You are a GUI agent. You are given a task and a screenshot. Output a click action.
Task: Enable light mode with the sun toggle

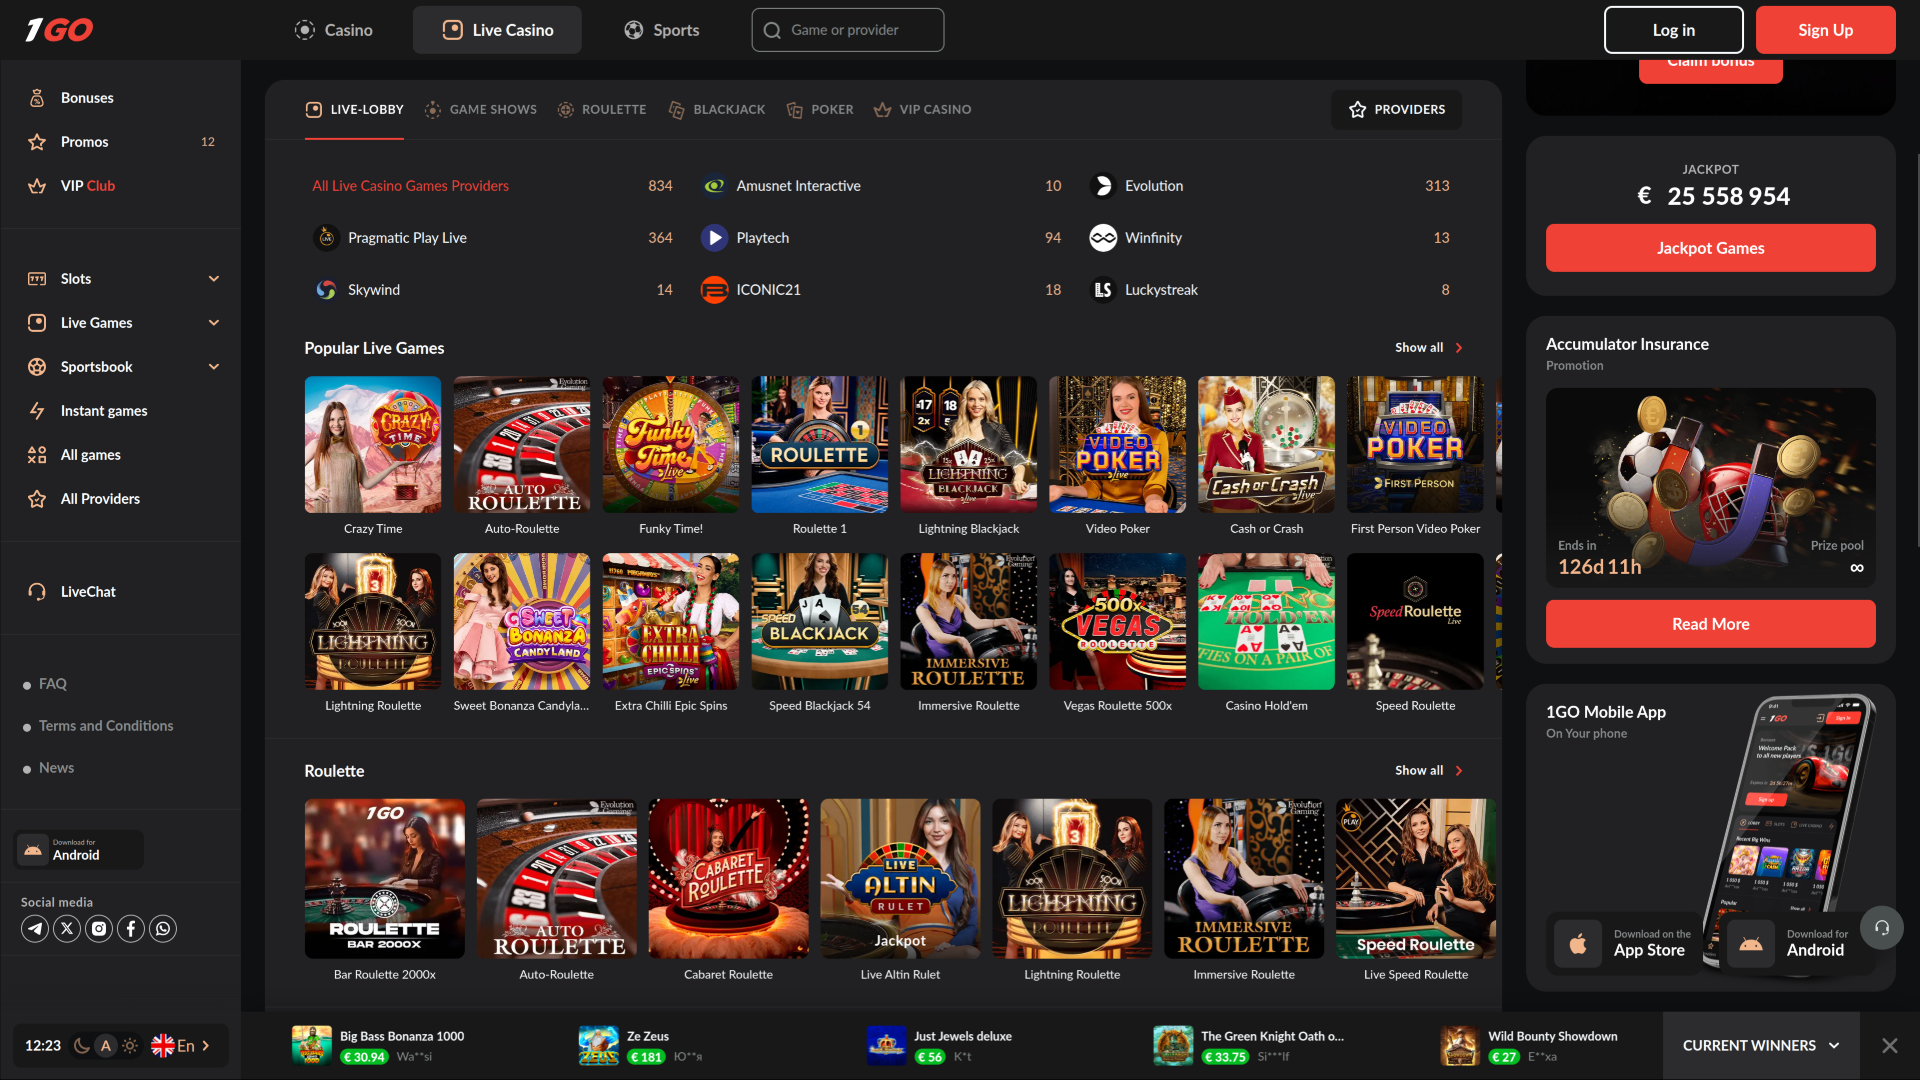[x=130, y=1045]
